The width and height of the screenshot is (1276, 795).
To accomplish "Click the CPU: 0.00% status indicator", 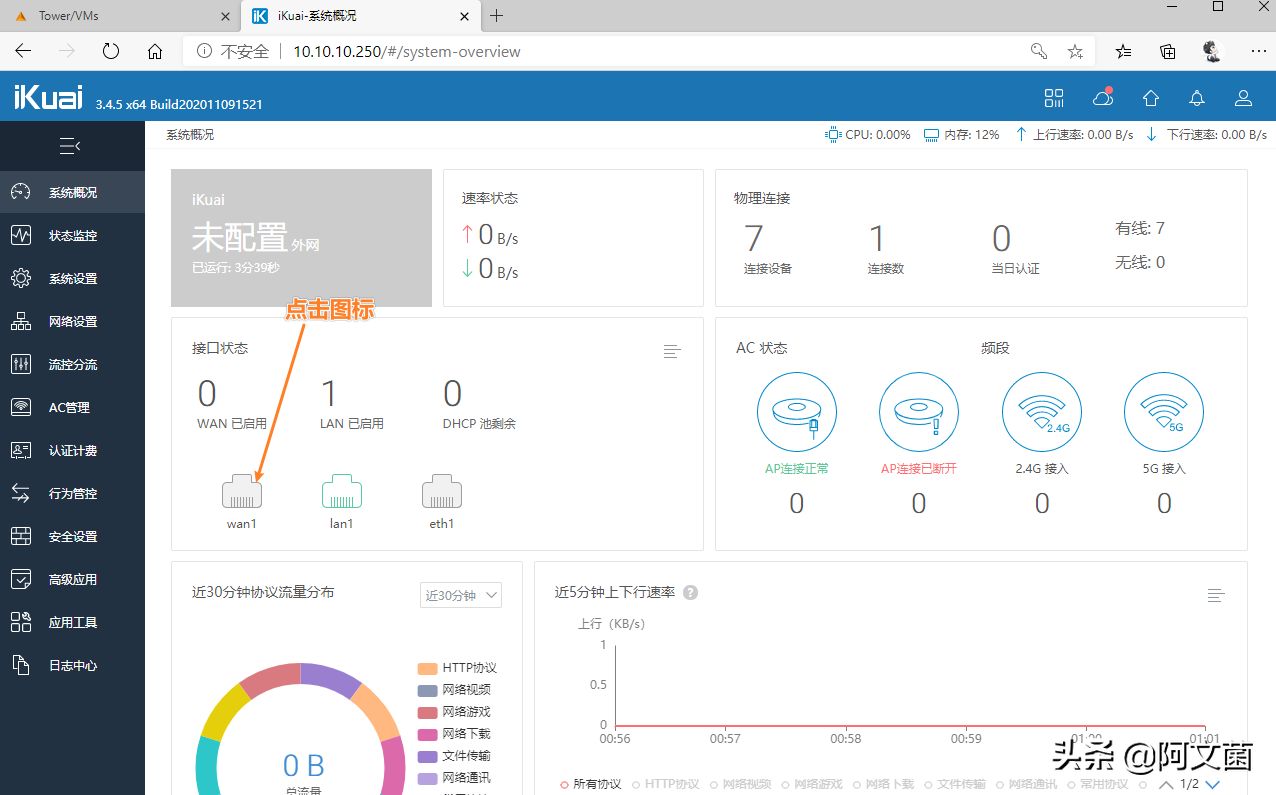I will click(x=867, y=134).
